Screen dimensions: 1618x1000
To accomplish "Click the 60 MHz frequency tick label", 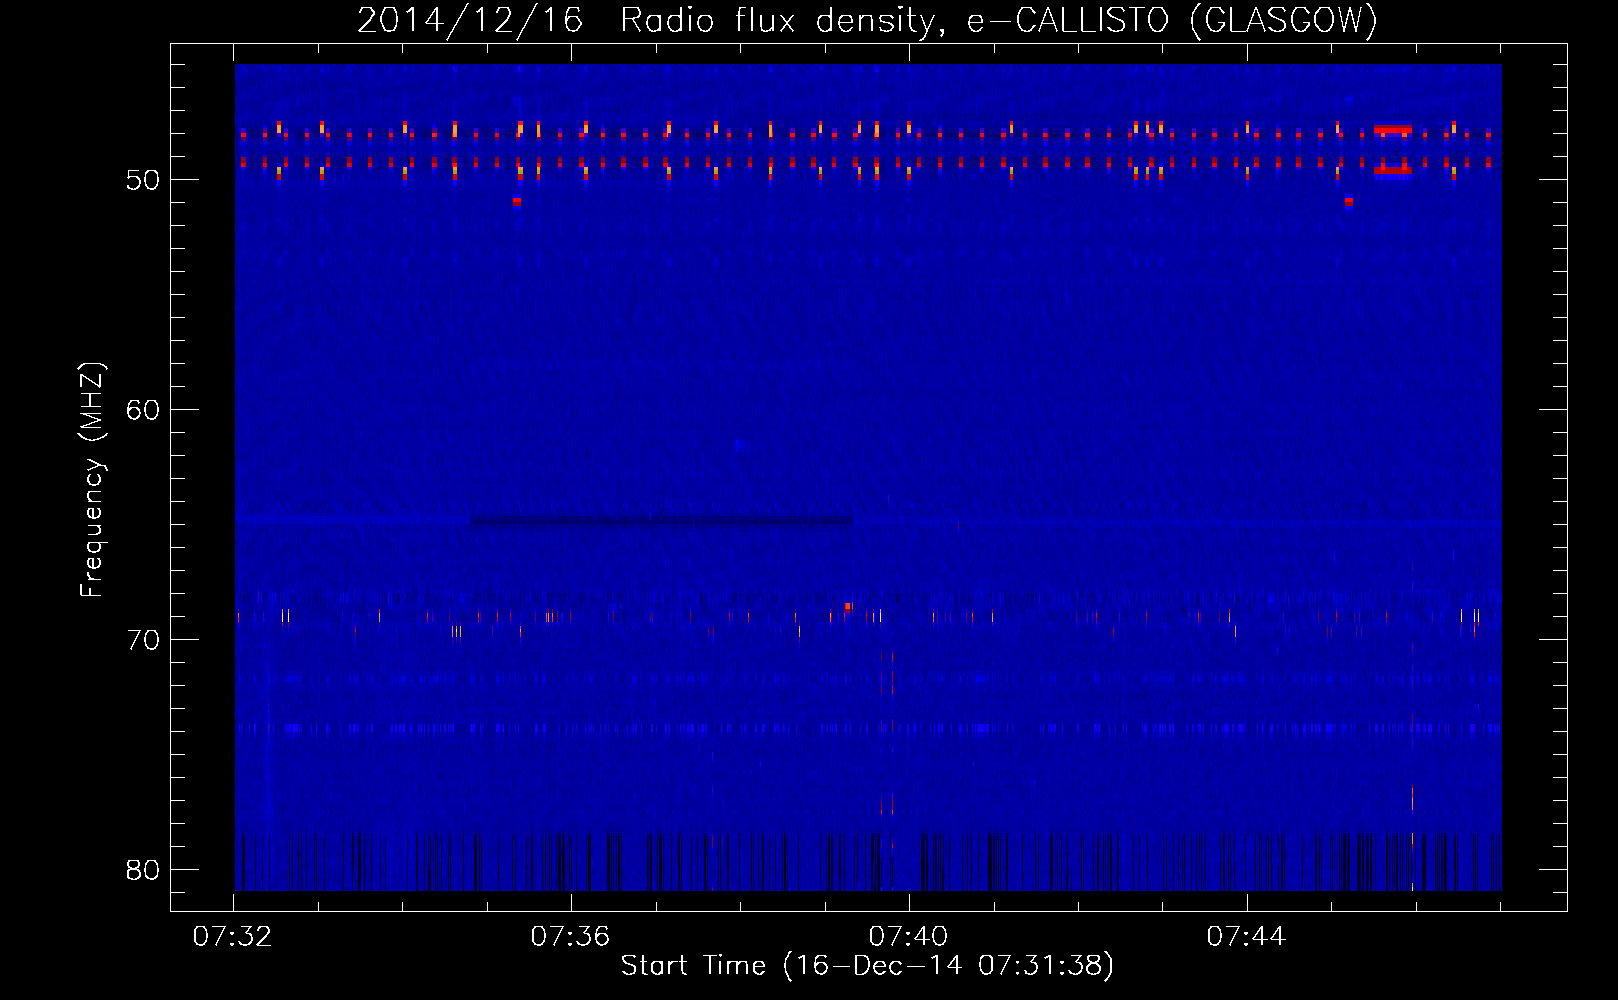I will coord(143,410).
